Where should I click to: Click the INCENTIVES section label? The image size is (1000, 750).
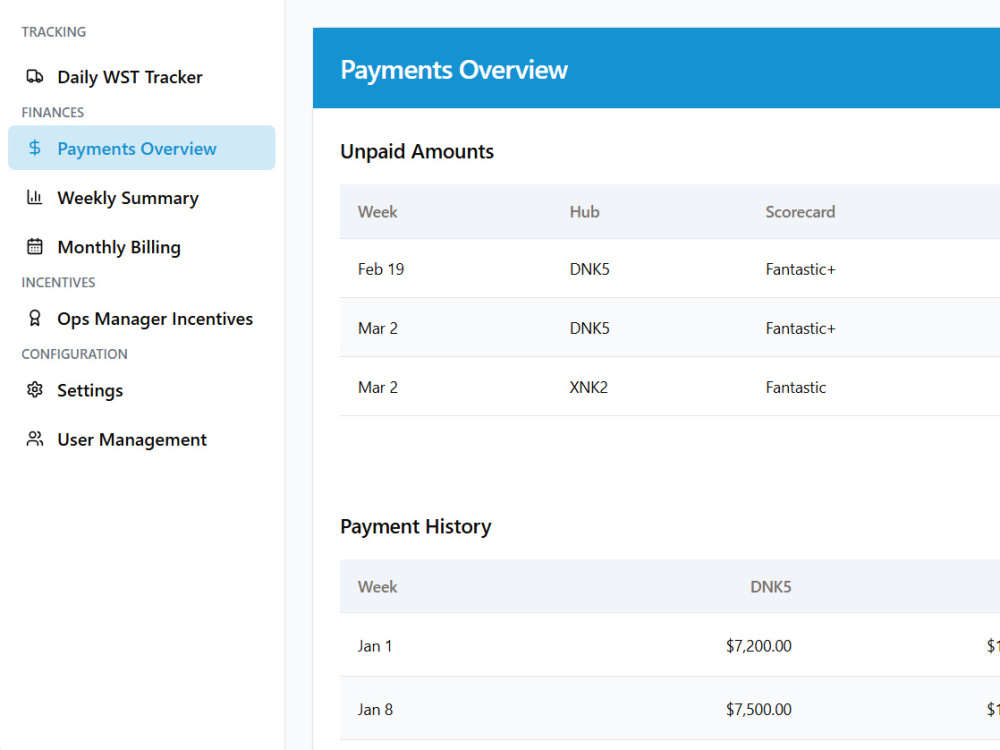point(58,283)
